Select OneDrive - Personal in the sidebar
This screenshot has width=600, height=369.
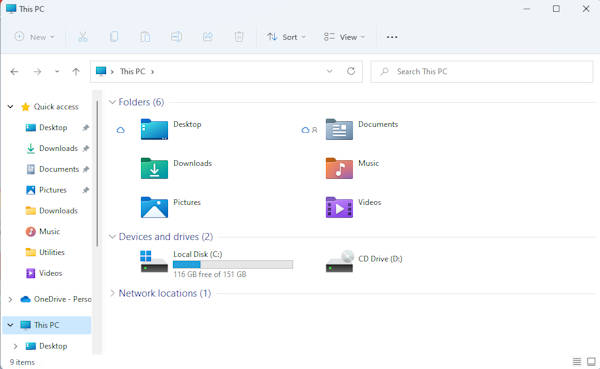pyautogui.click(x=55, y=299)
